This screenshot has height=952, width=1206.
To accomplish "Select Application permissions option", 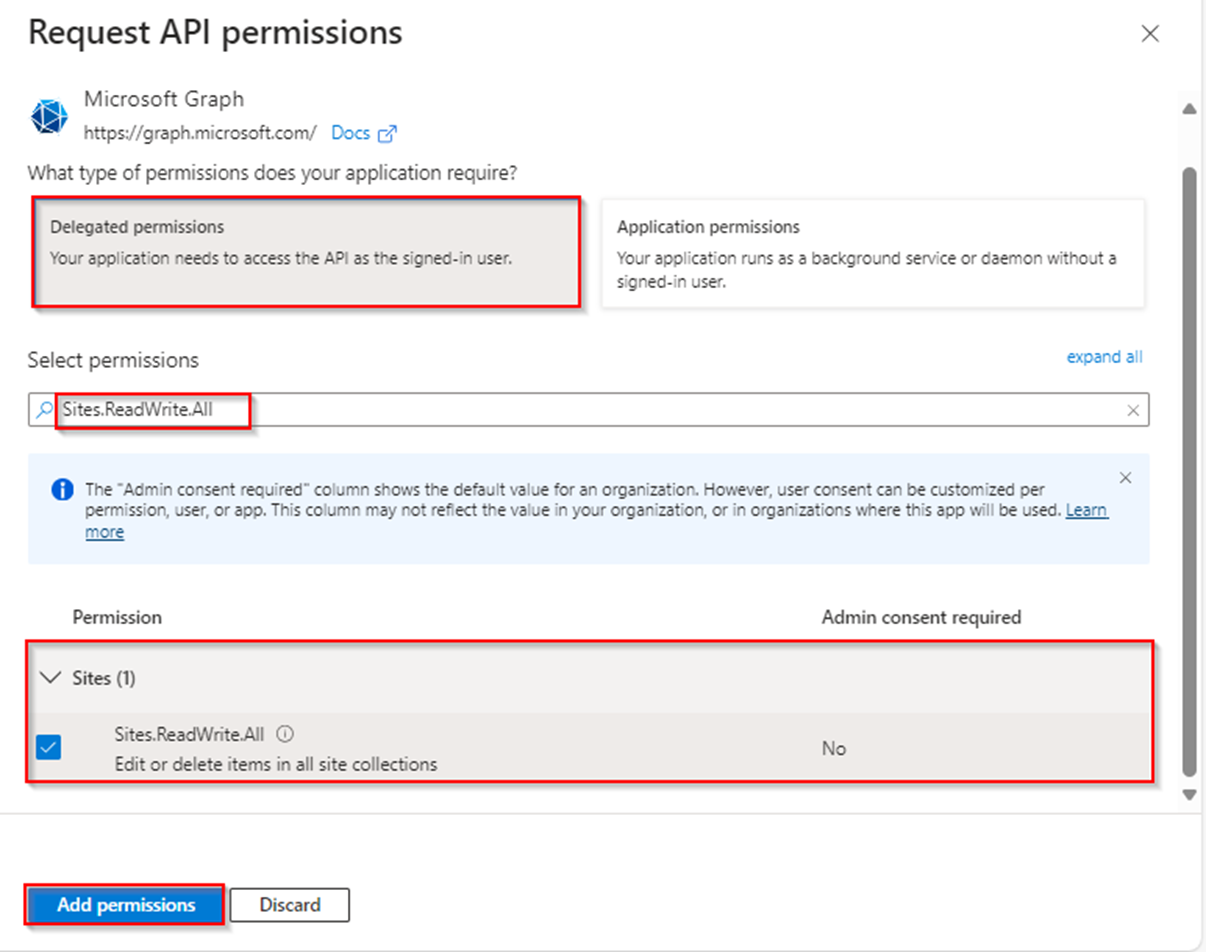I will click(x=873, y=252).
